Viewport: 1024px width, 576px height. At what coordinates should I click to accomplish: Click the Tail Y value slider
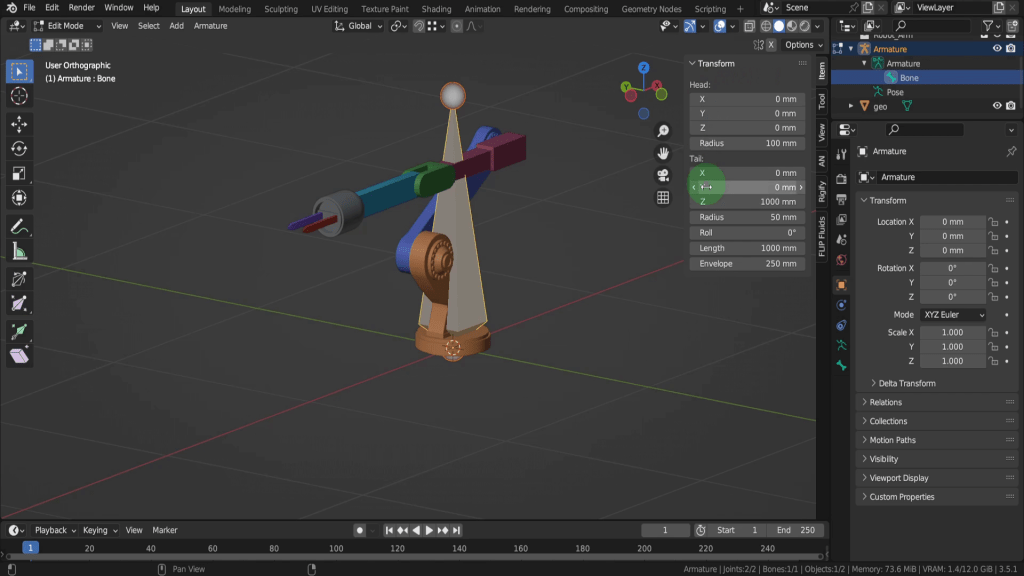(x=748, y=187)
